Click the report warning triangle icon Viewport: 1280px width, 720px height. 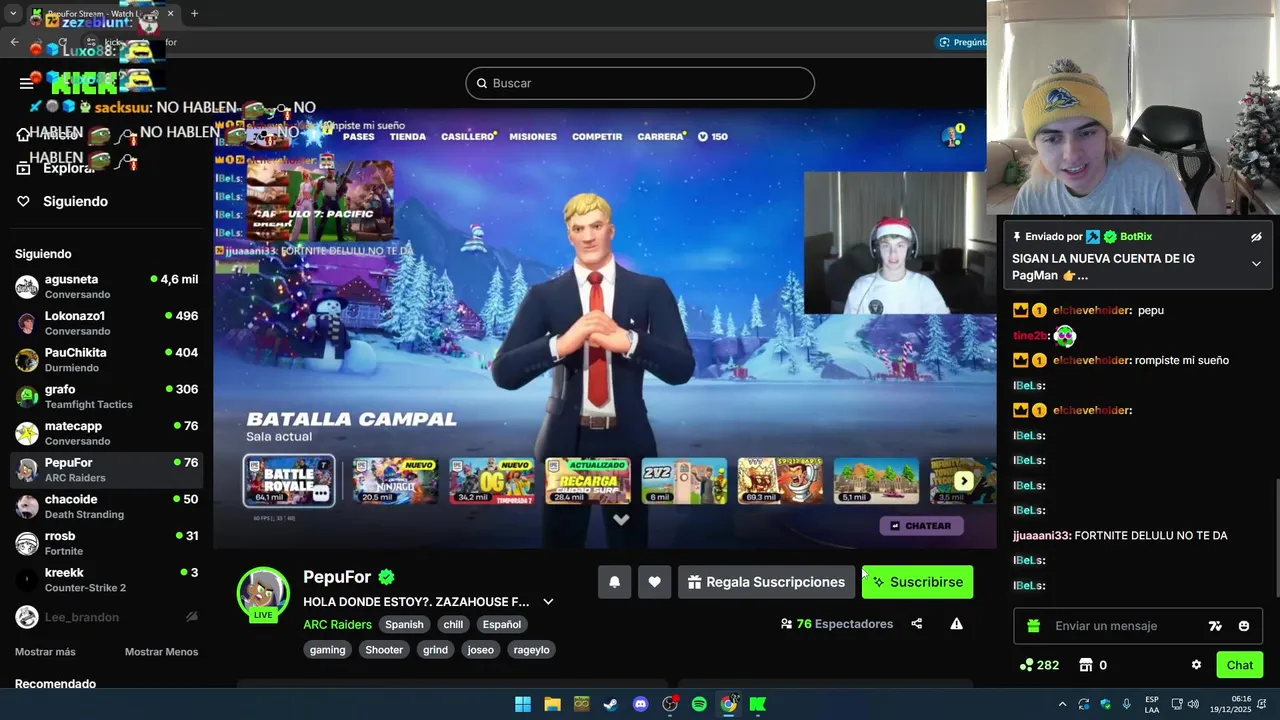[x=956, y=624]
